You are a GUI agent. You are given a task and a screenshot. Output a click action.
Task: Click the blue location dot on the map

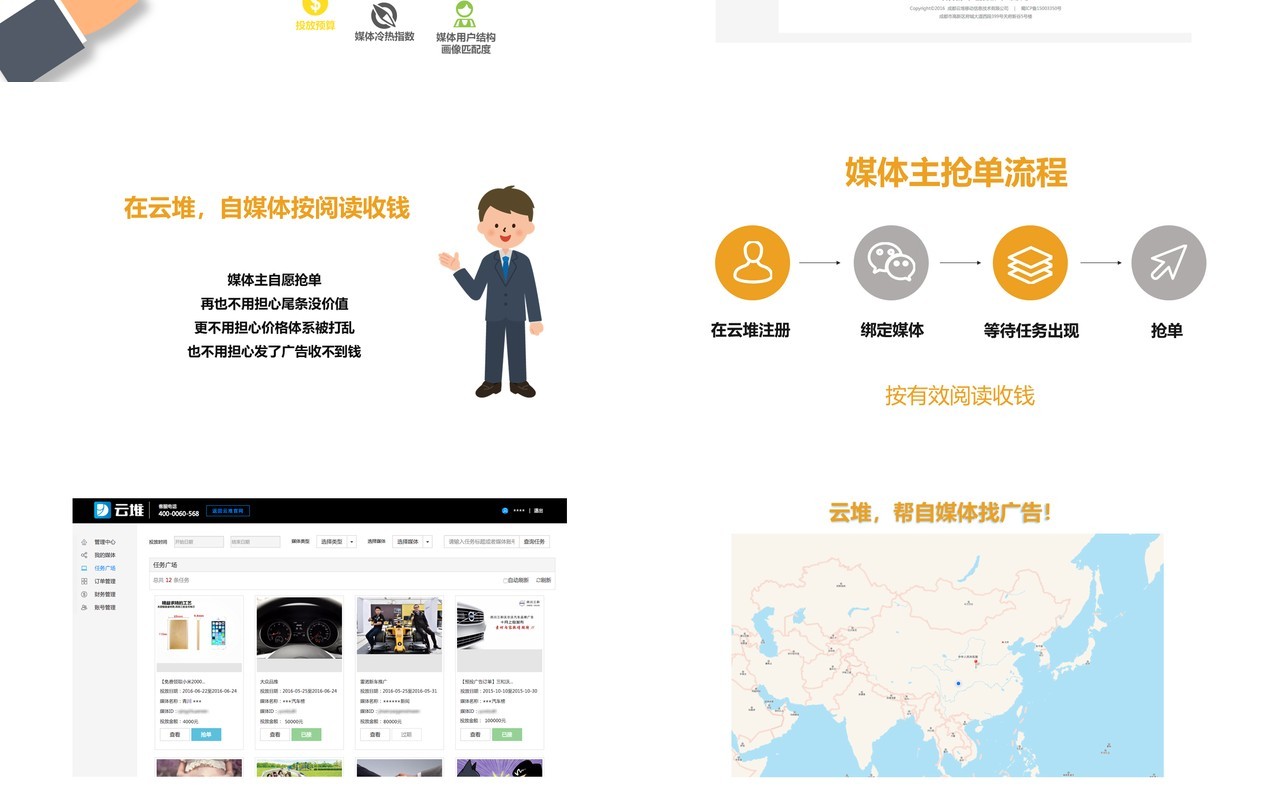tap(958, 684)
